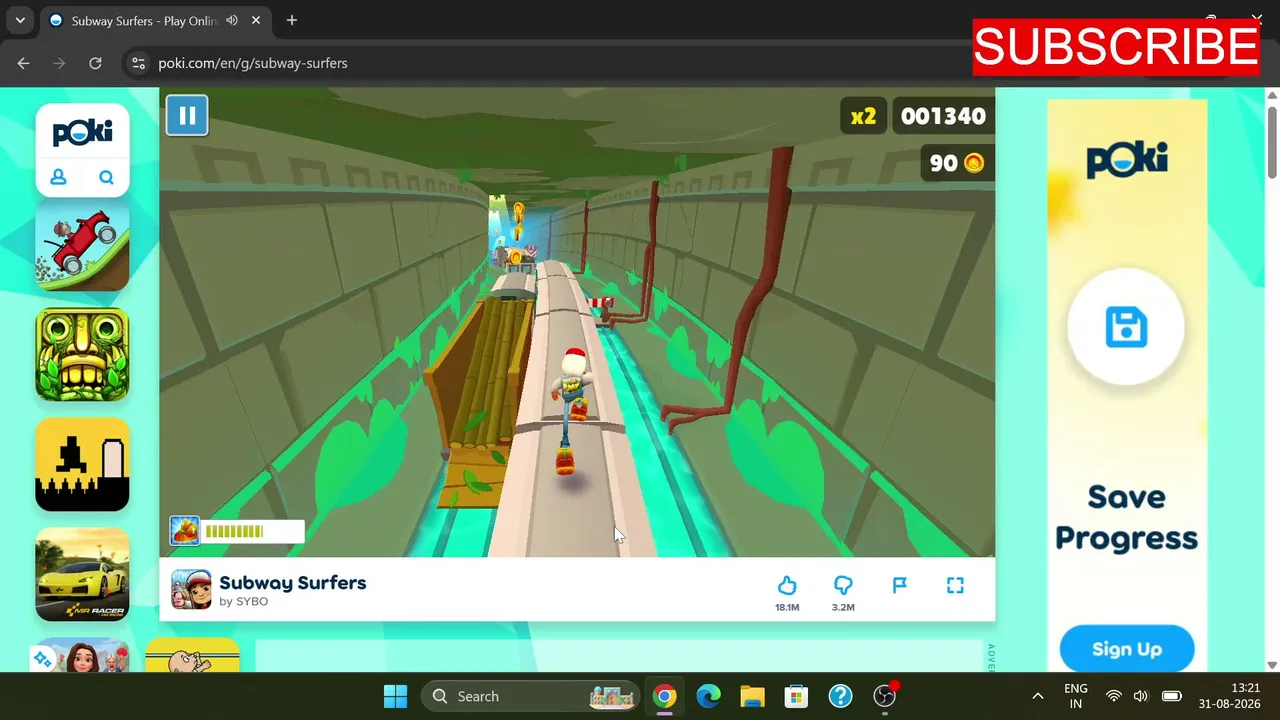This screenshot has height=720, width=1280.
Task: Open the Poki profile user icon
Action: 58,178
